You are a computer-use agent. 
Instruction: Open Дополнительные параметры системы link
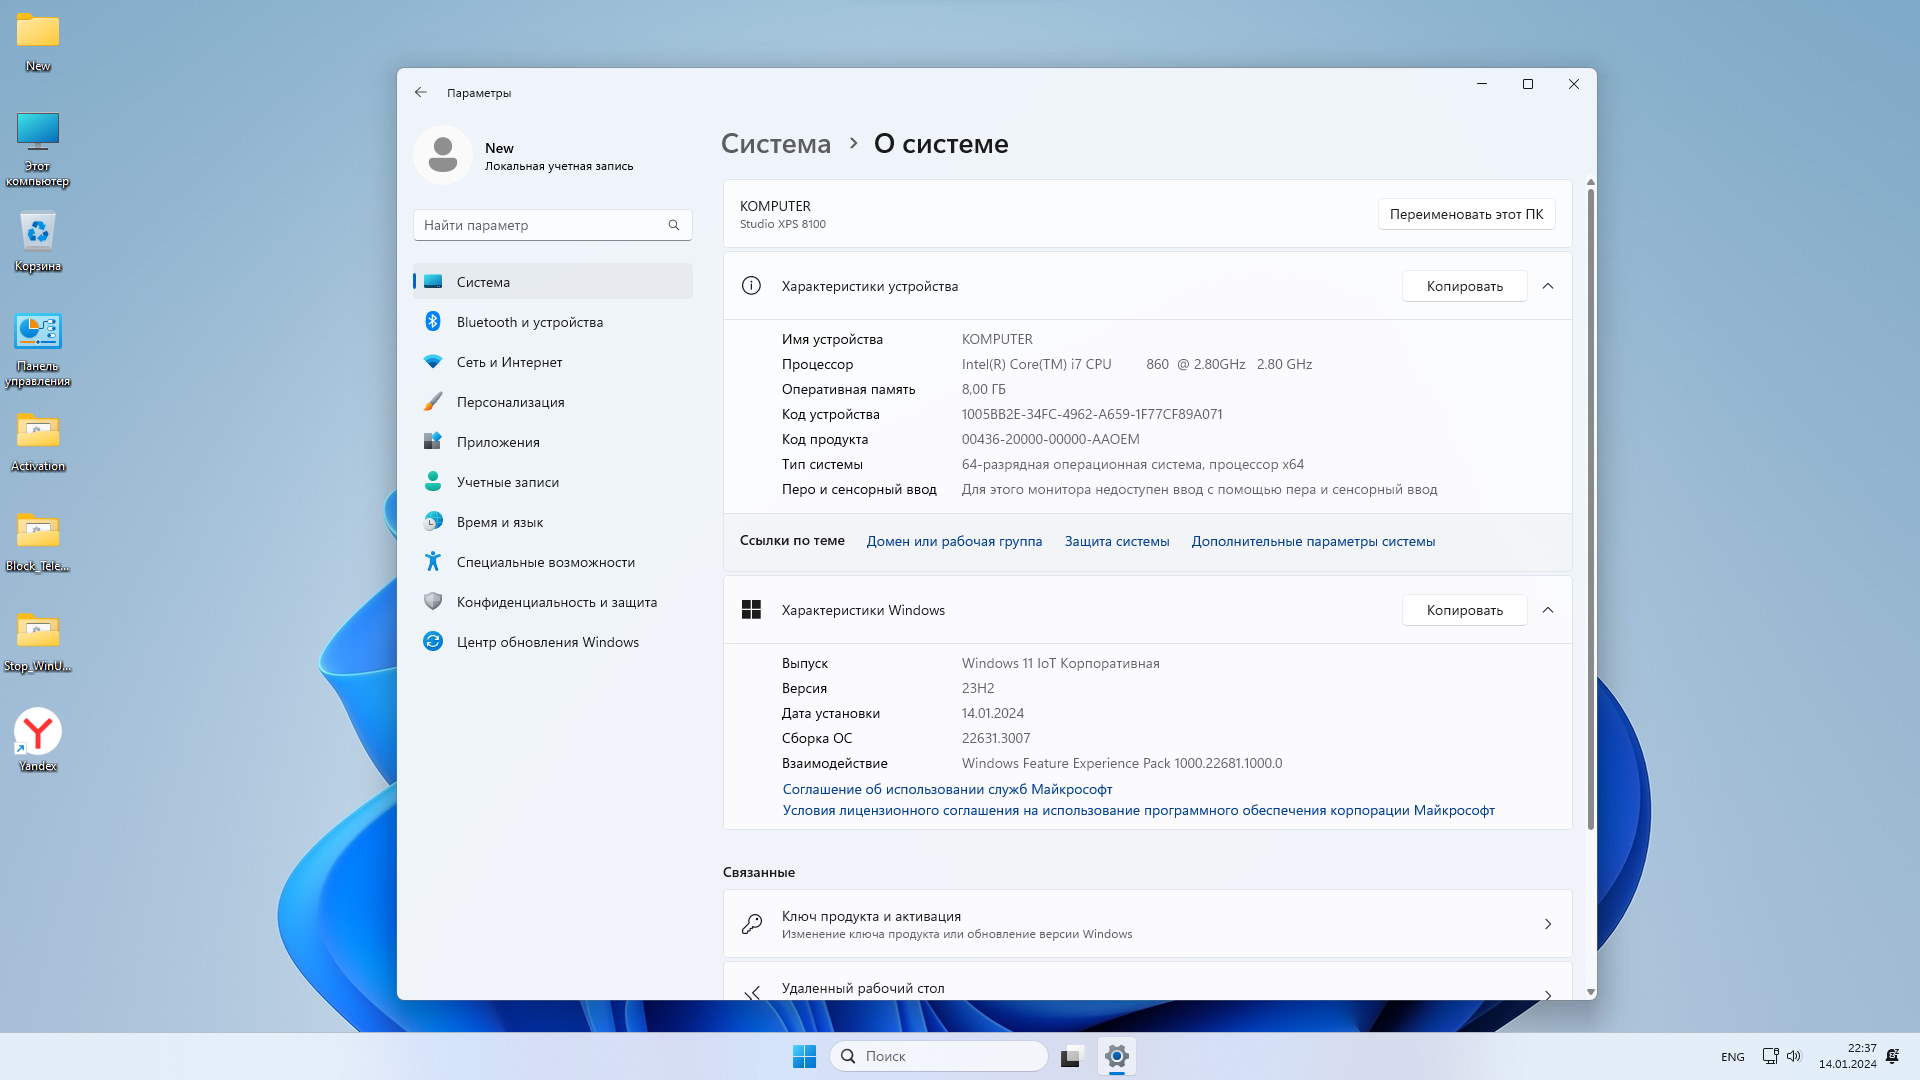pyautogui.click(x=1312, y=541)
